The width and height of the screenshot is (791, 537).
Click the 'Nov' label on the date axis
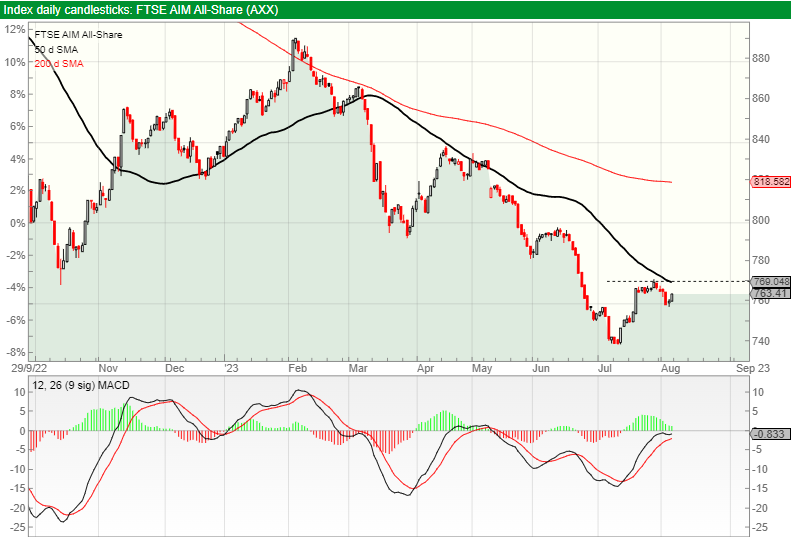click(x=108, y=368)
